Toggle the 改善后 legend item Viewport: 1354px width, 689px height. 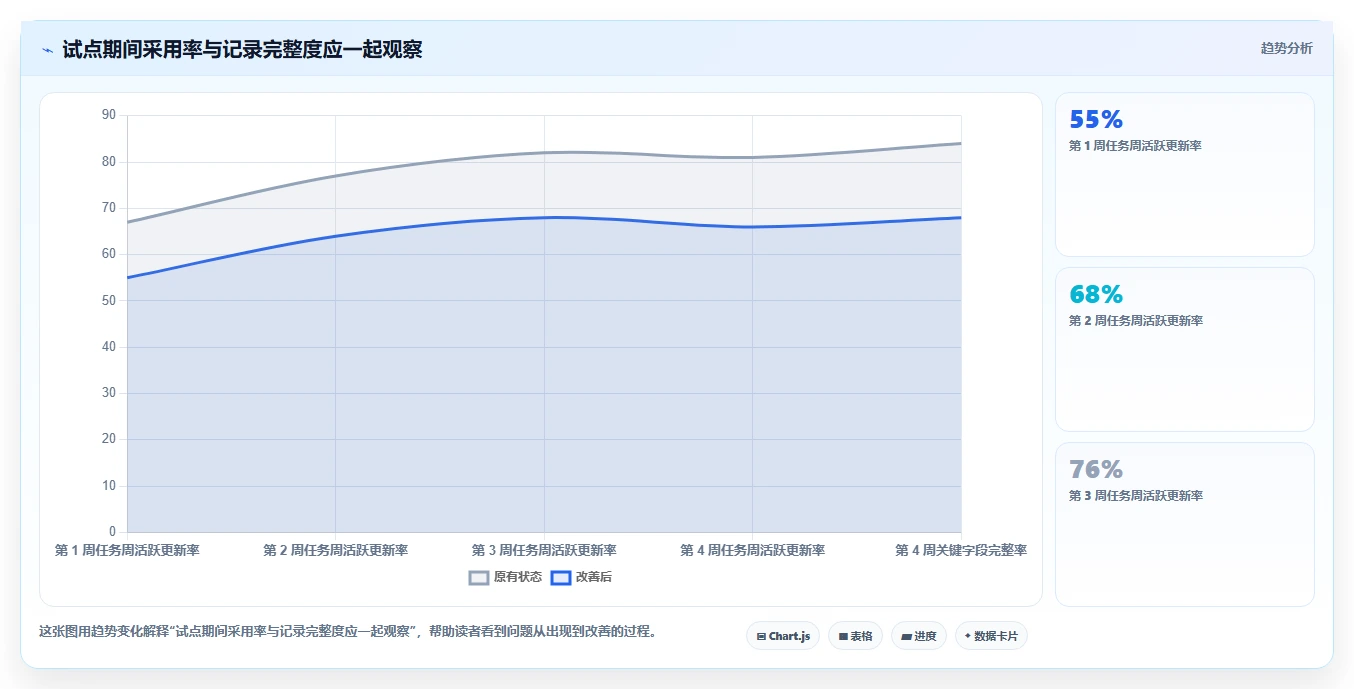point(582,577)
